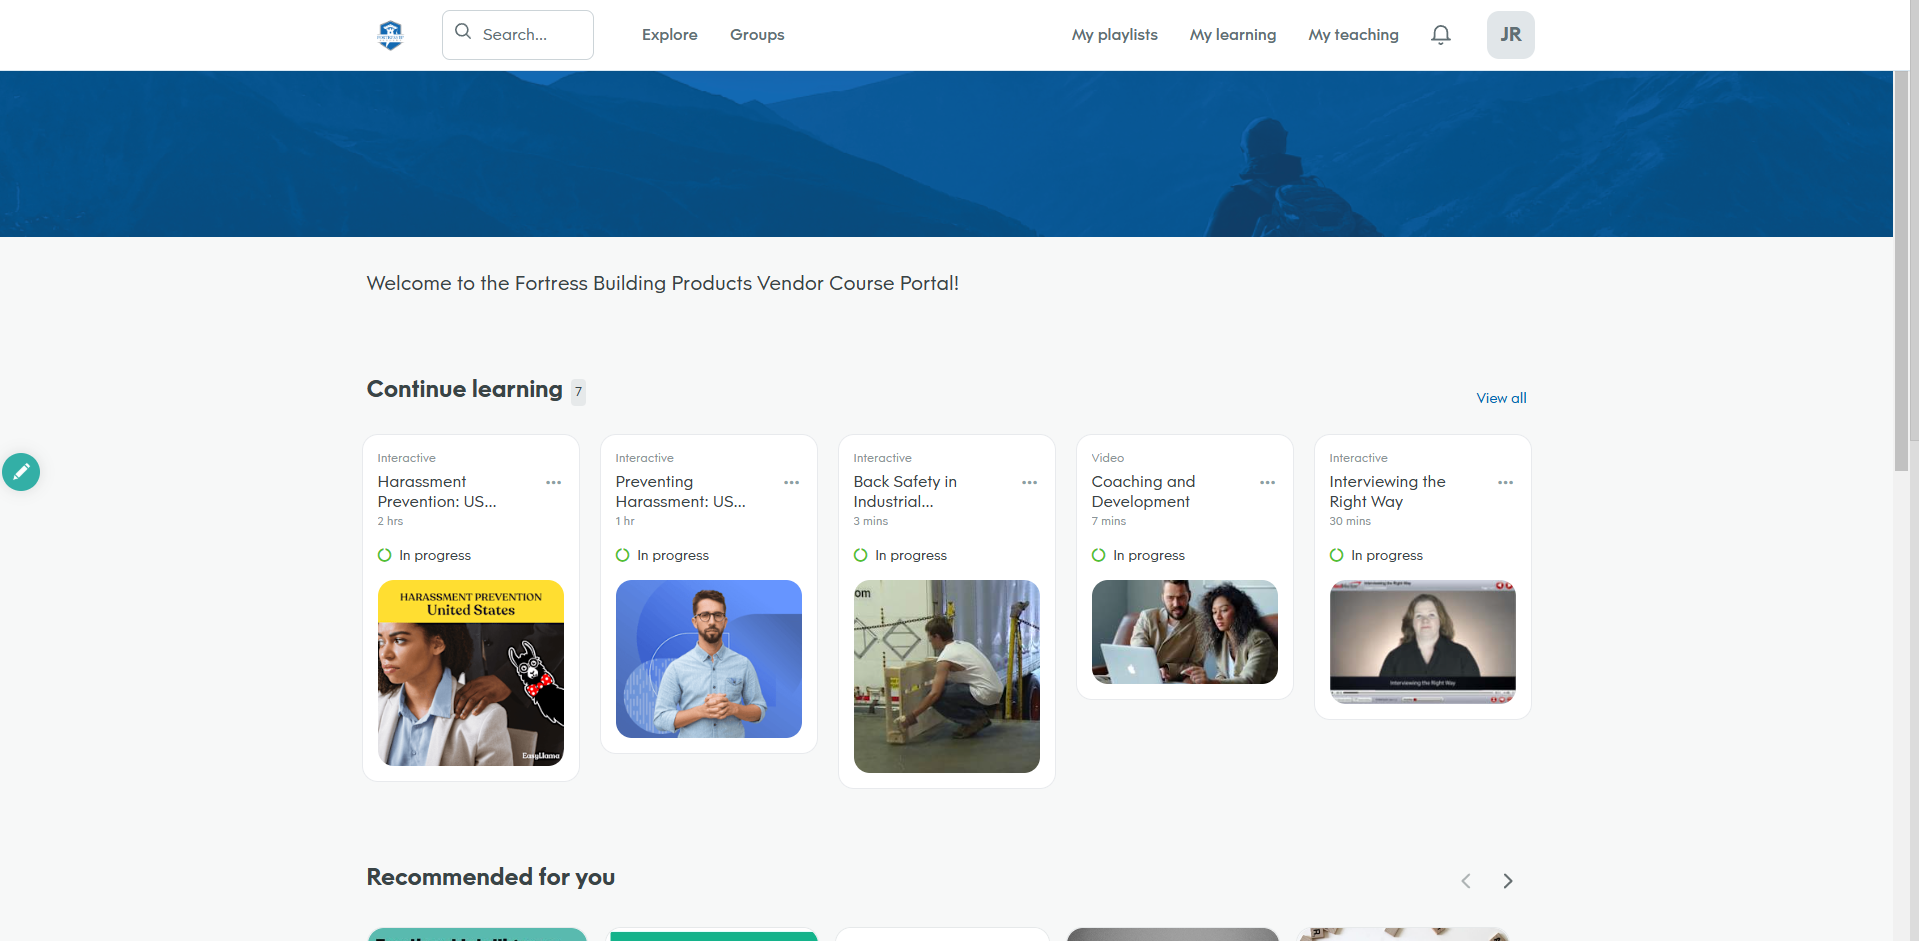Open the My teaching page

[1353, 35]
